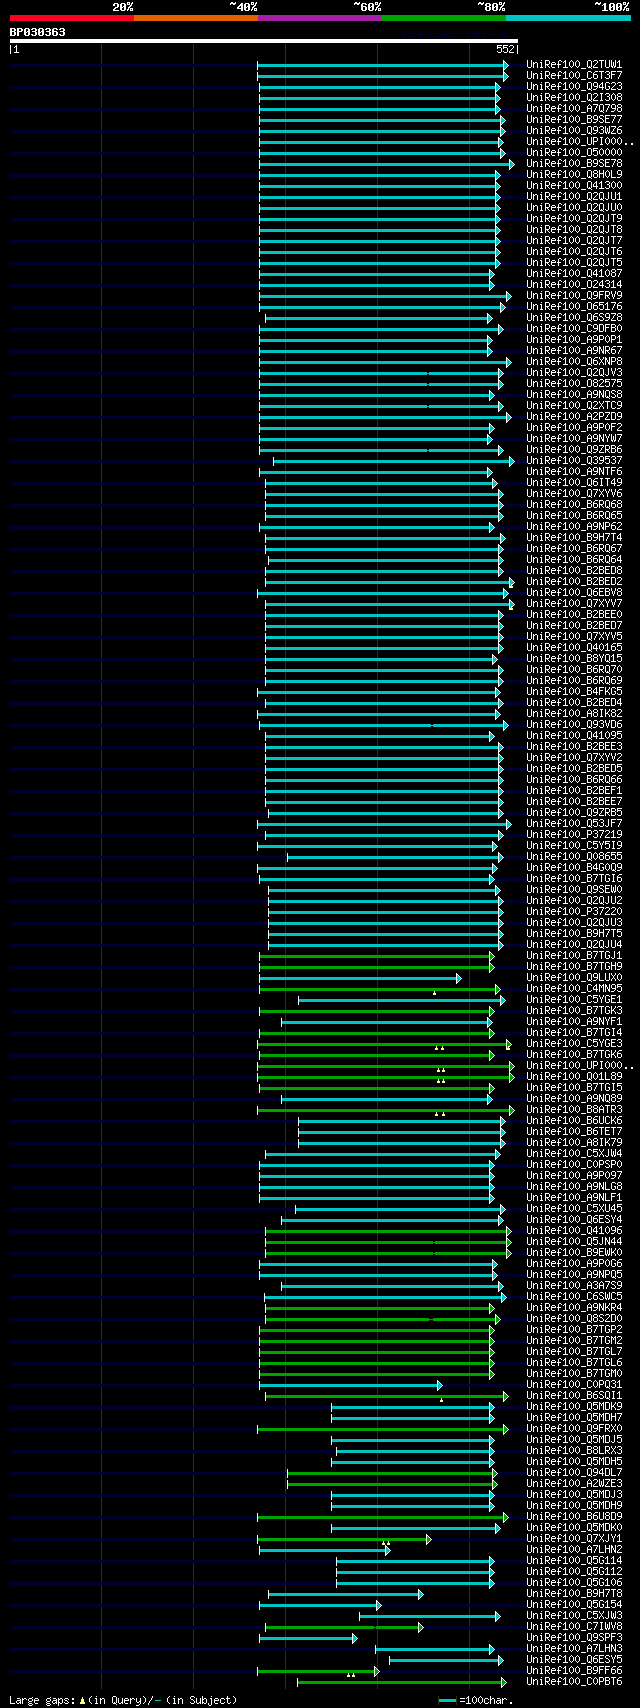Select the UniRef100_Q6IT49 label
Image resolution: width=640 pixels, height=1708 pixels.
pos(574,482)
